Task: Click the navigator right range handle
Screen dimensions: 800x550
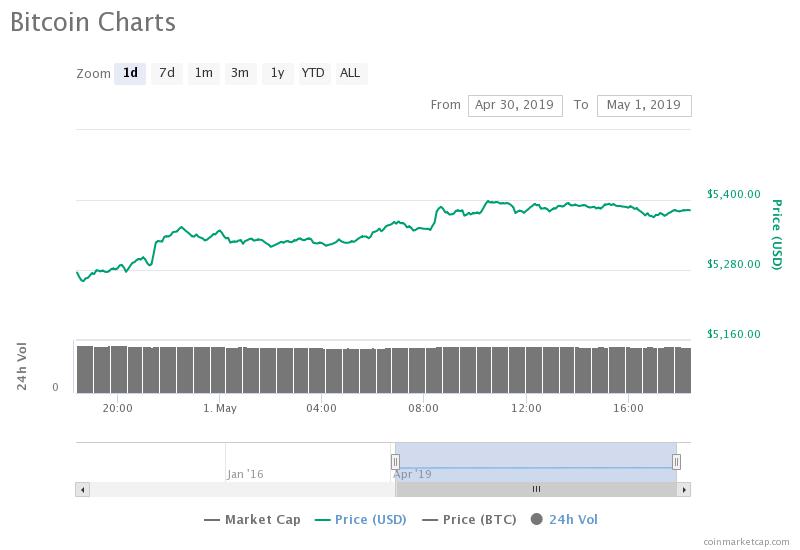Action: click(677, 461)
